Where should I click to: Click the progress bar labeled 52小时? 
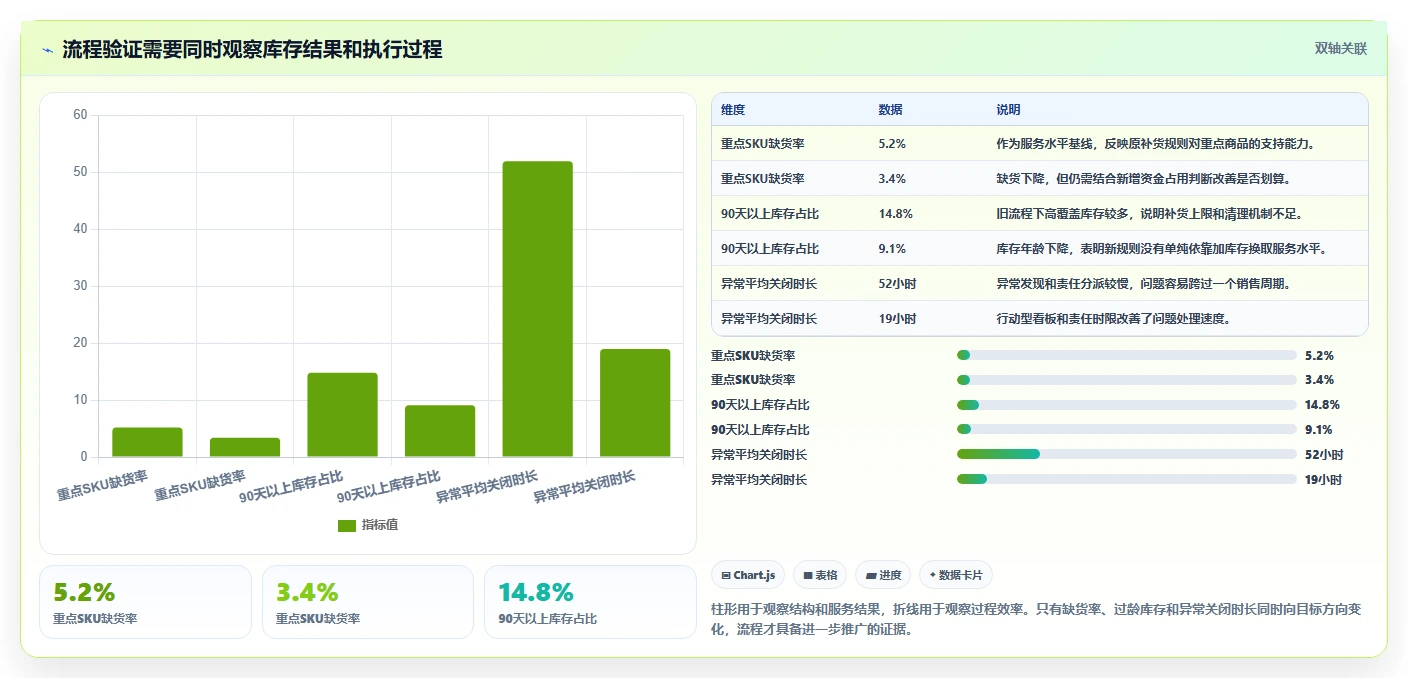pos(1127,454)
